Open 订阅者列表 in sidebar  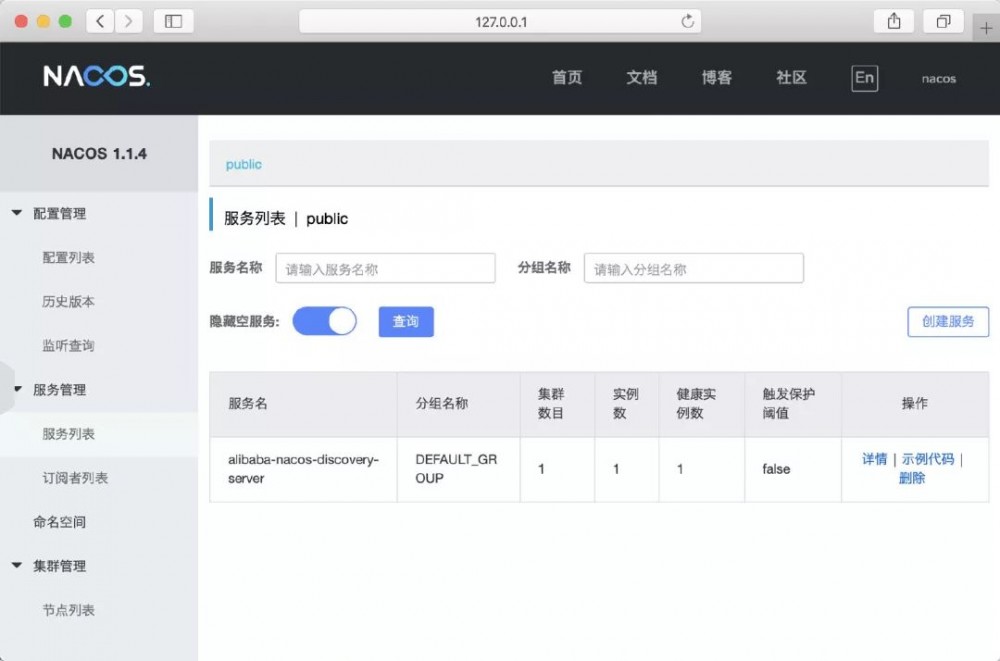(75, 478)
